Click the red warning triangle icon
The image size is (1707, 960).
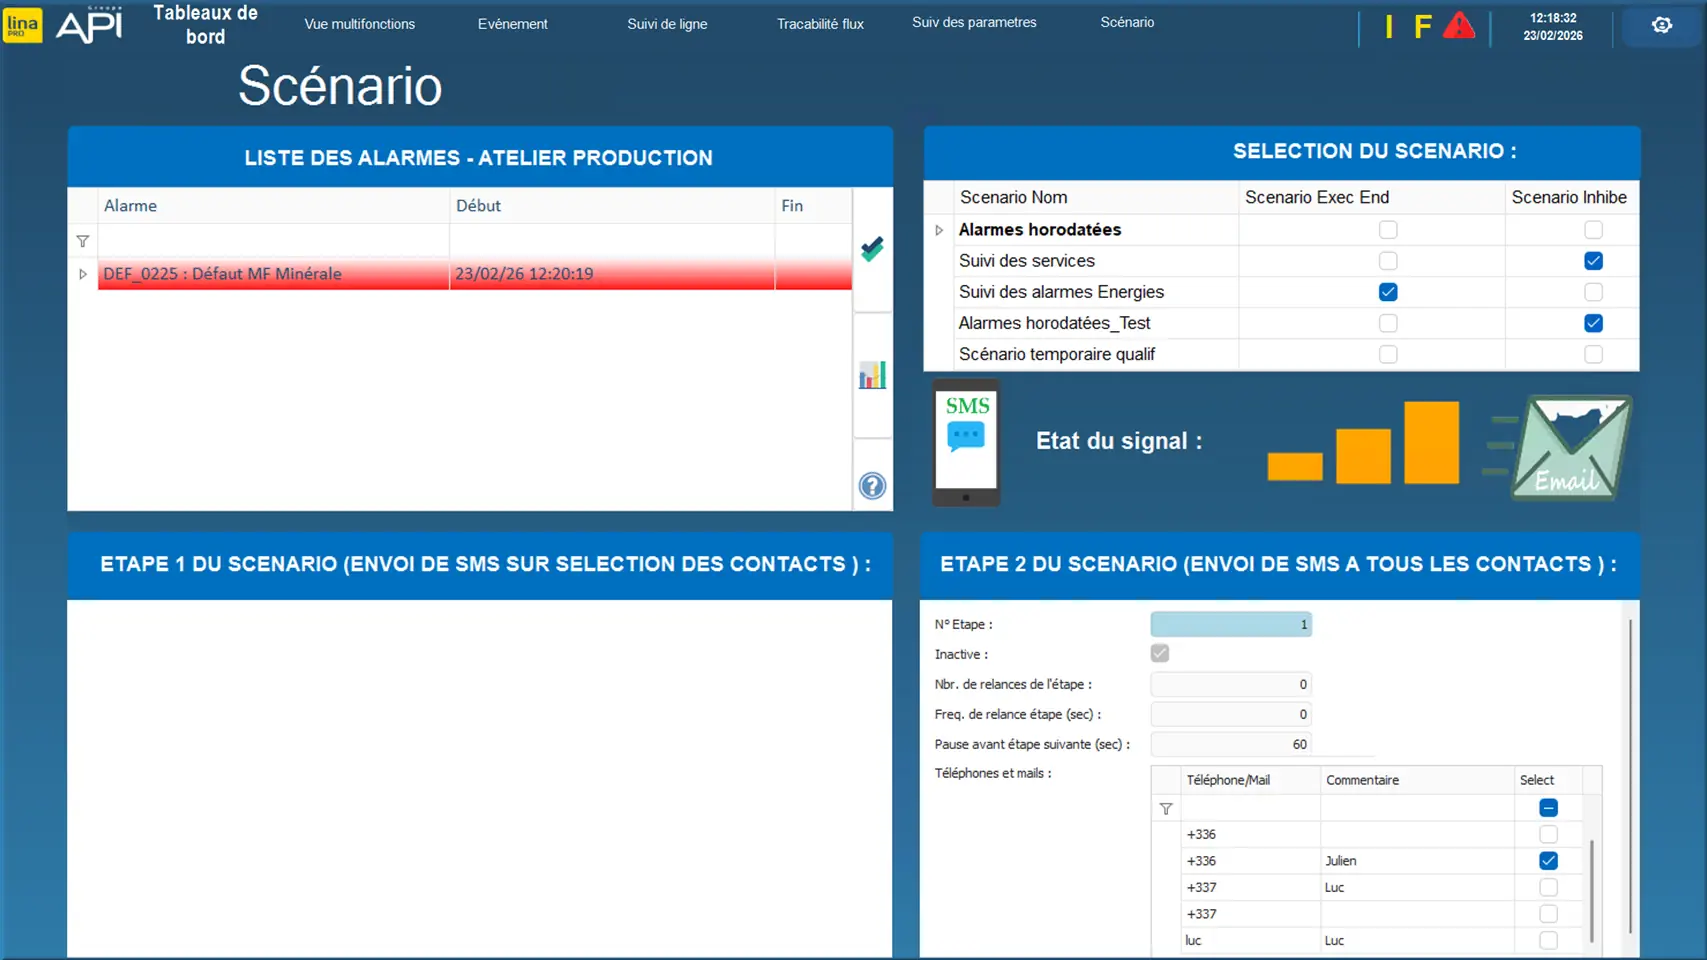pyautogui.click(x=1459, y=26)
